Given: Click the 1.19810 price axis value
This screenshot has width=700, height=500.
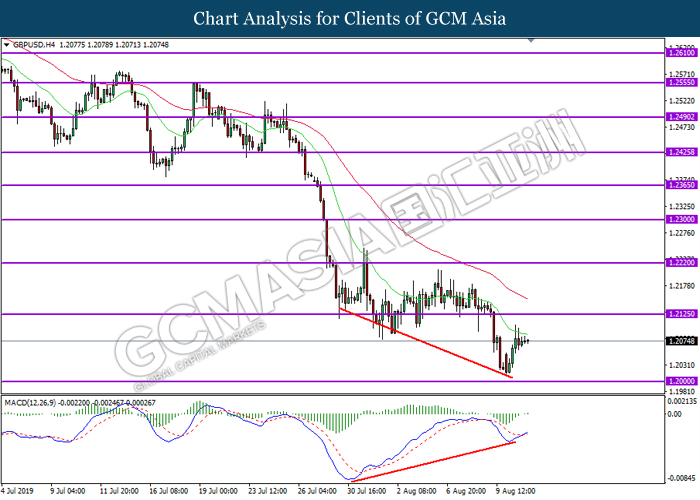Looking at the screenshot, I should coord(681,391).
